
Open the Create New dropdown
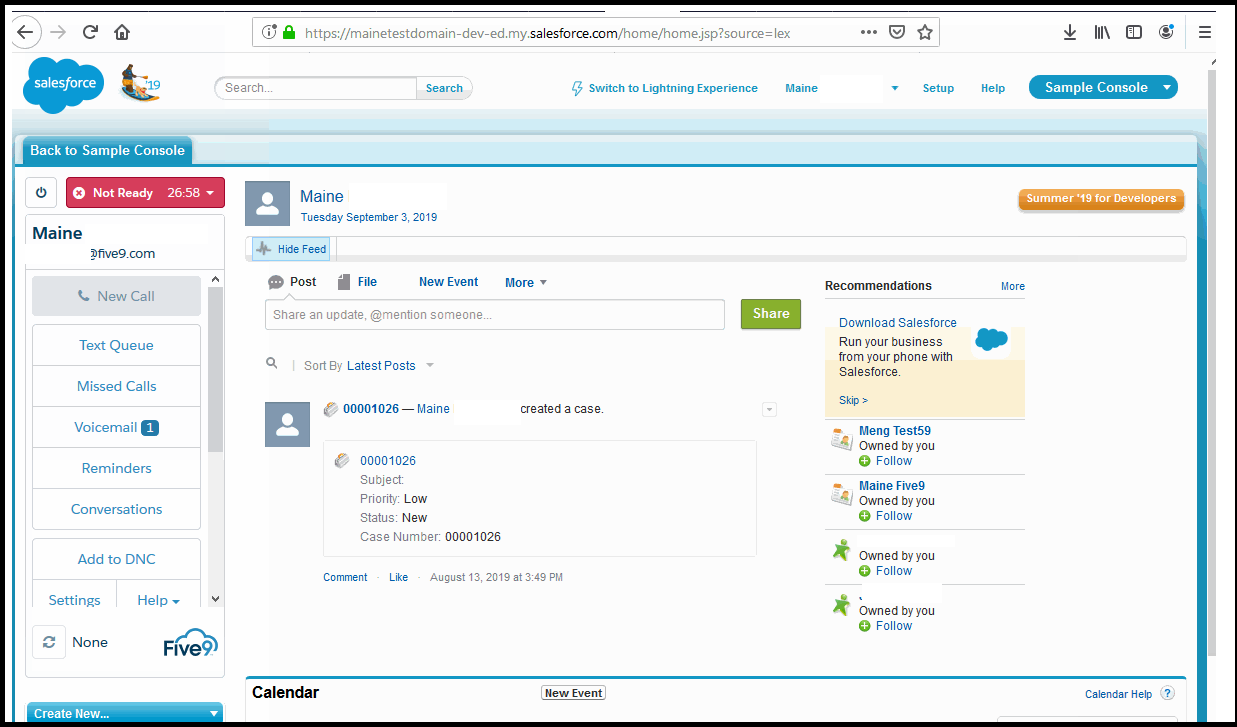[x=124, y=713]
